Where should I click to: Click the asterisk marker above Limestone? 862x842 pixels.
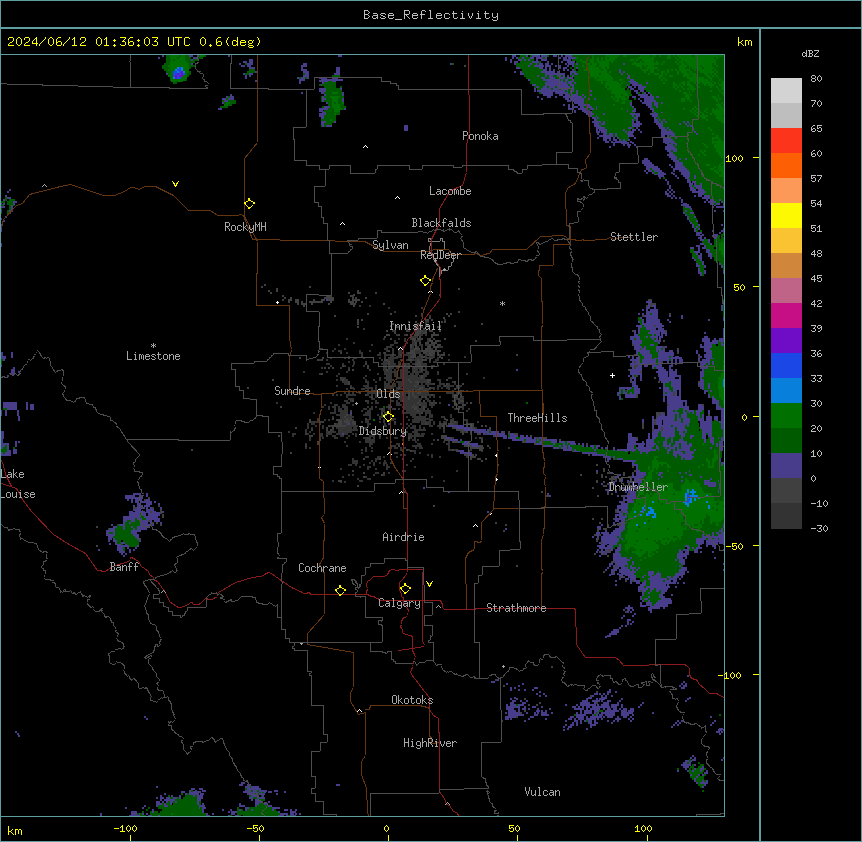click(153, 346)
